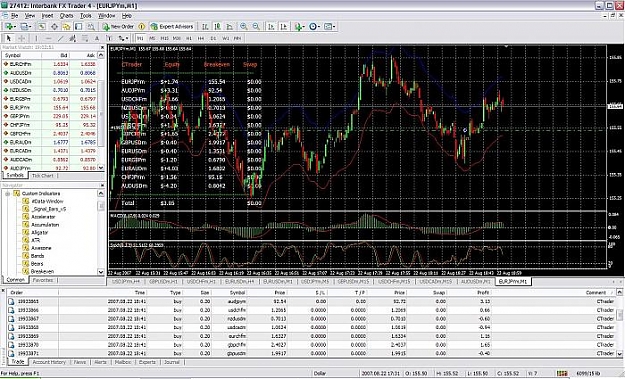Click the yellow MetaEditor icon
This screenshot has width=625, height=379.
142,27
